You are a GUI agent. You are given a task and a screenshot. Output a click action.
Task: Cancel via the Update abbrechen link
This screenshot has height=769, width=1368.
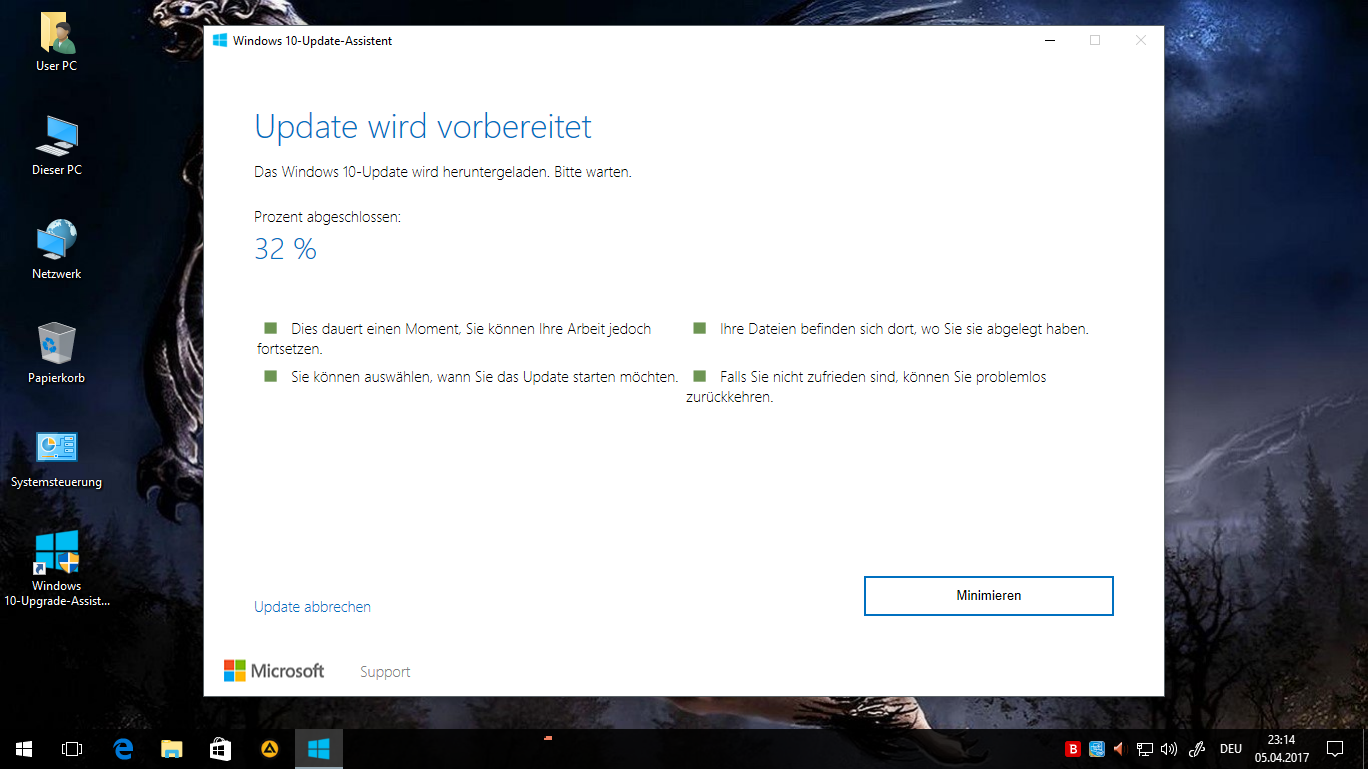click(x=312, y=607)
